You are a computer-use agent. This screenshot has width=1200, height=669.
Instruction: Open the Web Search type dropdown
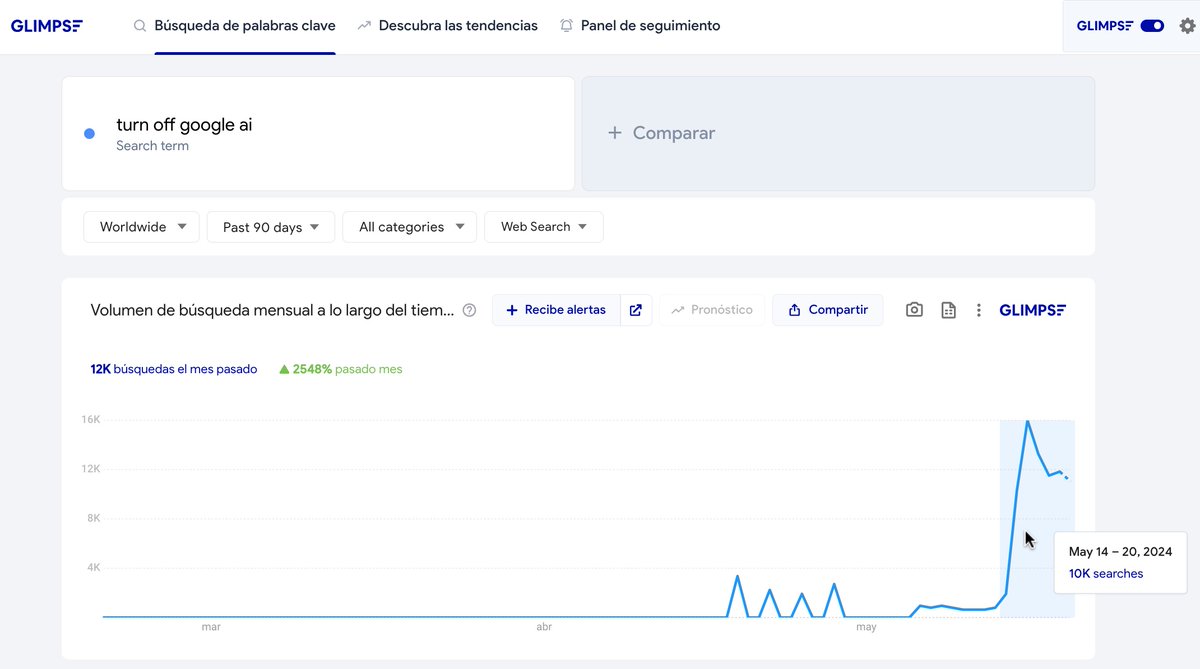(544, 227)
